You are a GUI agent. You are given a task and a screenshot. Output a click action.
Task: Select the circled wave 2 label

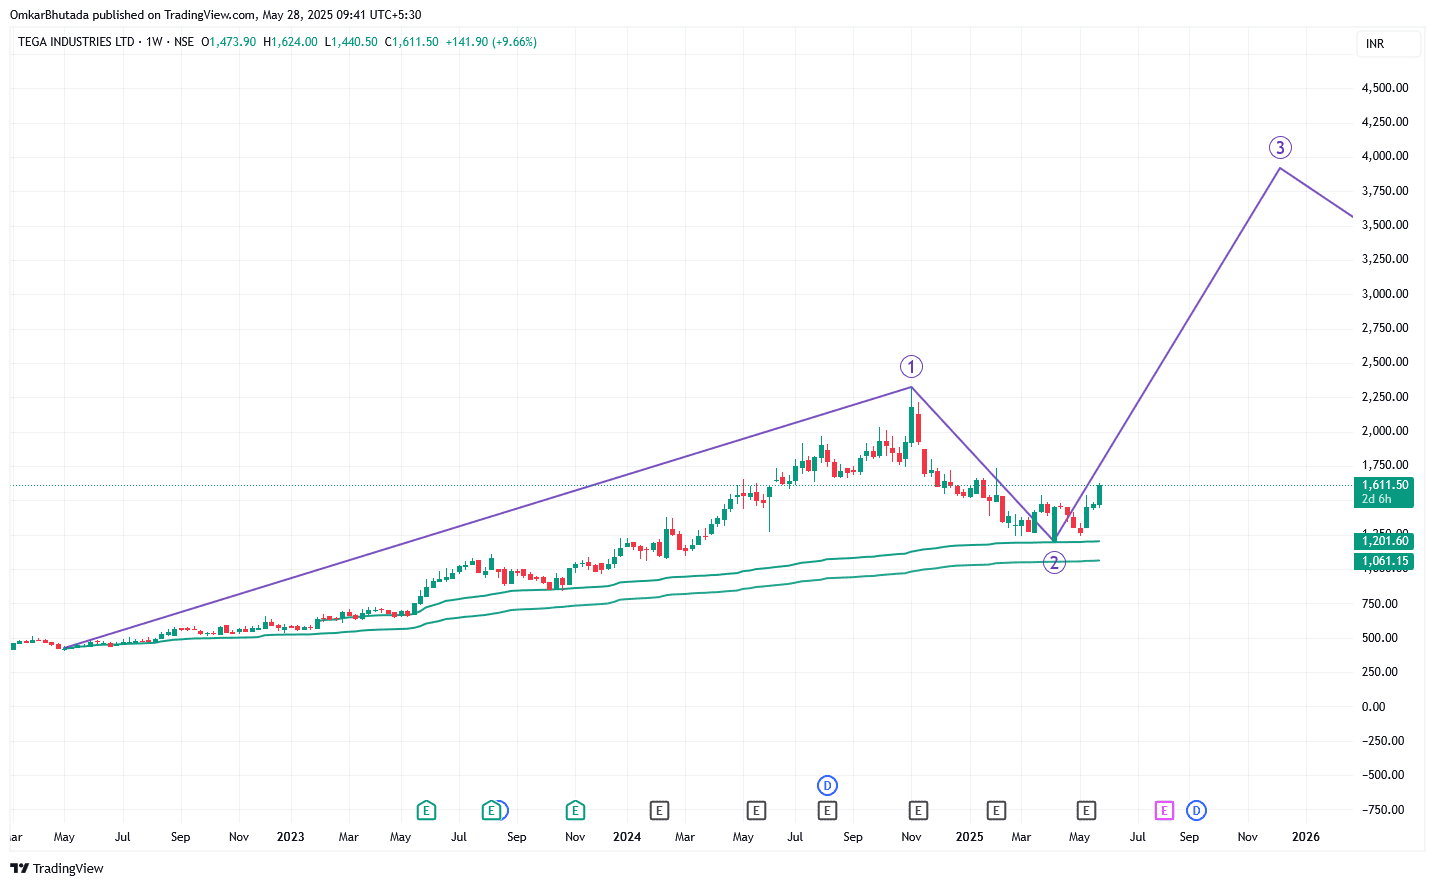(x=1054, y=563)
